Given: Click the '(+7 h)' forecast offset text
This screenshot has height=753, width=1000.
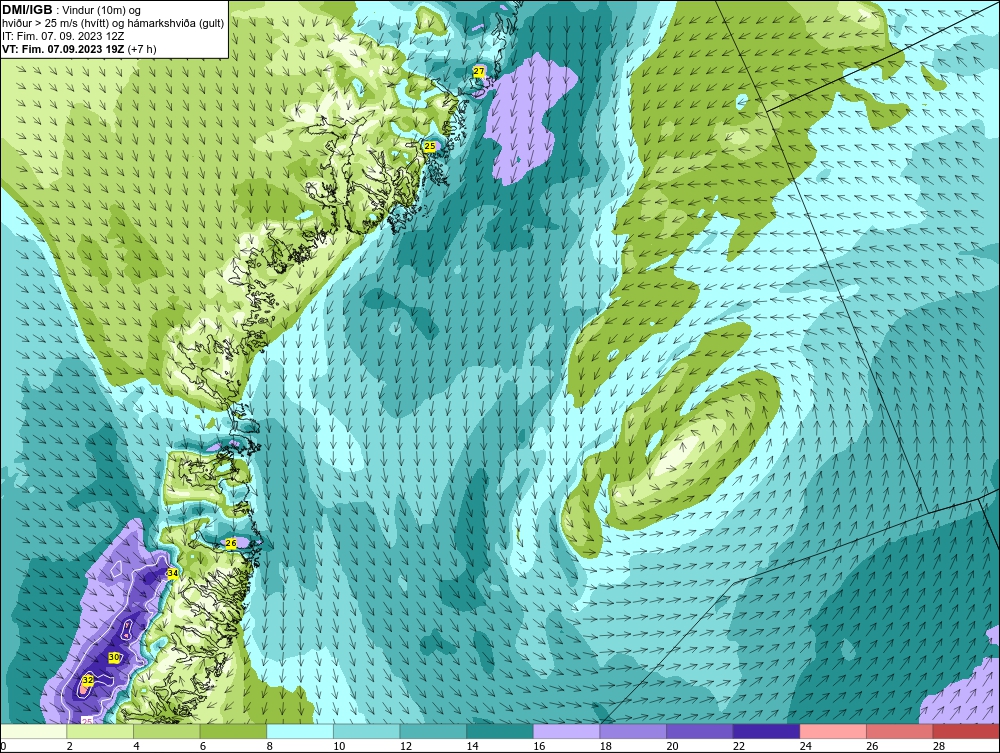Looking at the screenshot, I should (142, 49).
